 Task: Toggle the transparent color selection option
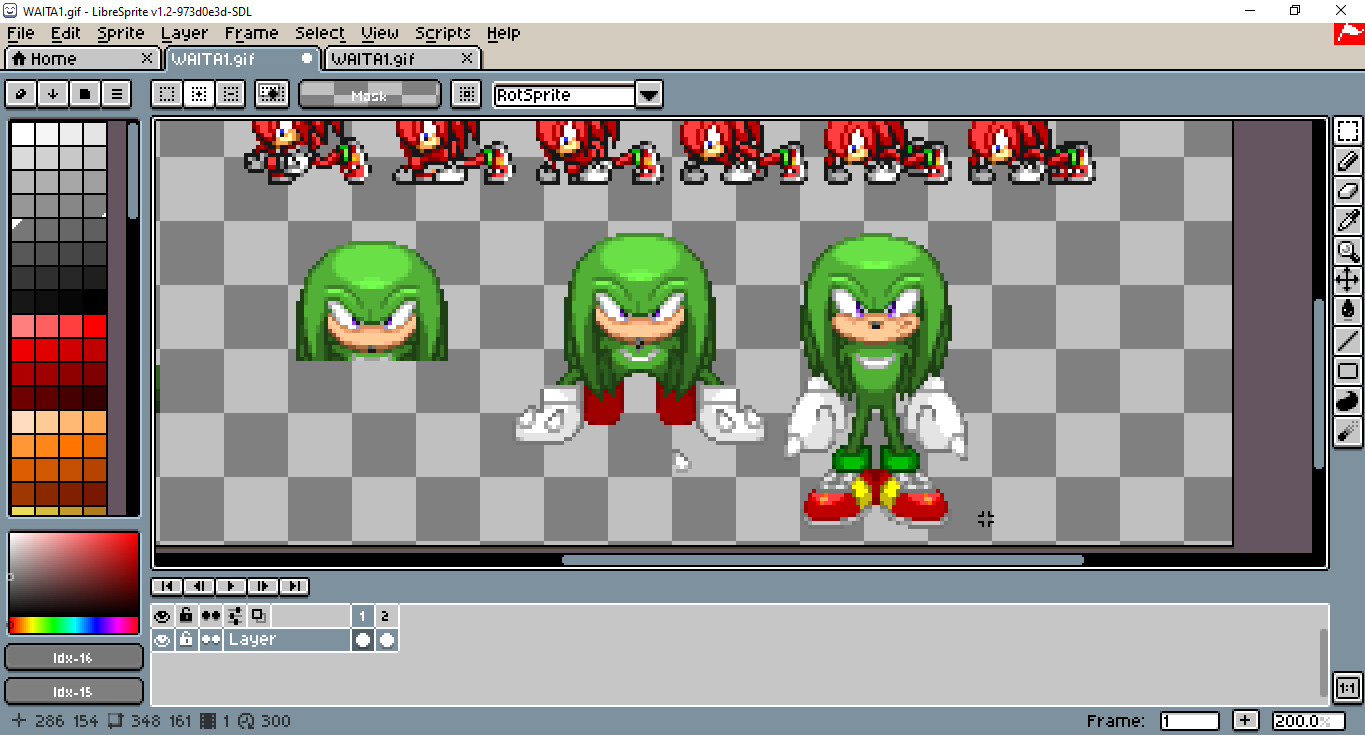click(272, 94)
